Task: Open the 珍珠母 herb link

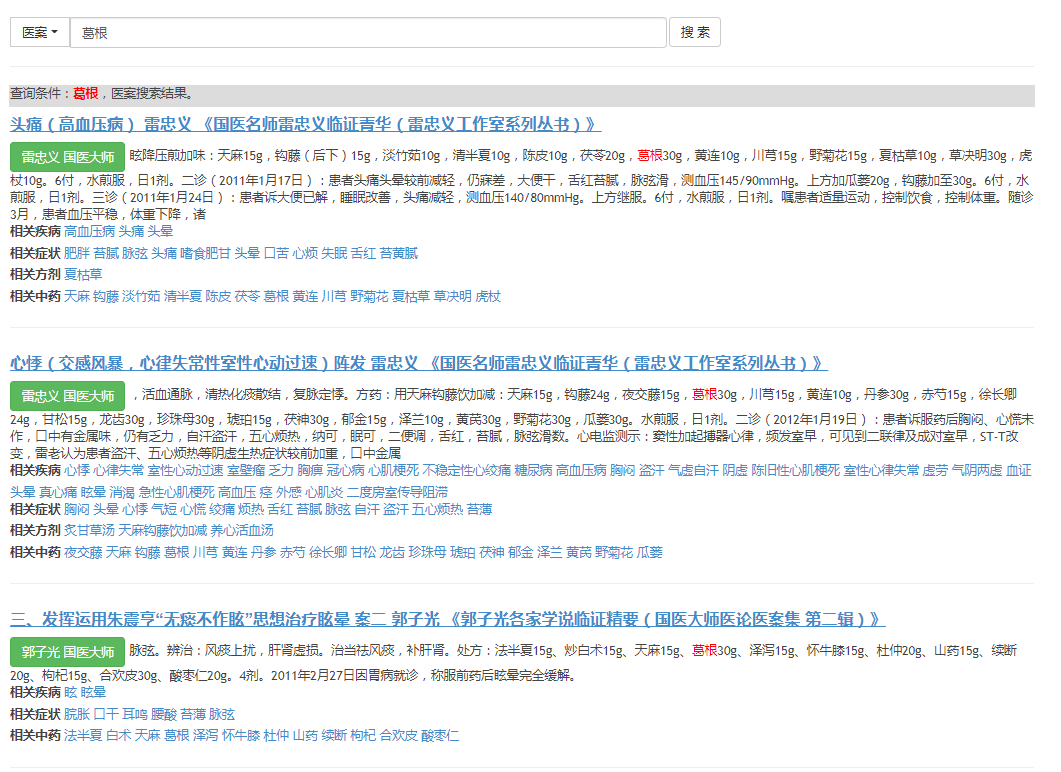Action: click(x=428, y=553)
